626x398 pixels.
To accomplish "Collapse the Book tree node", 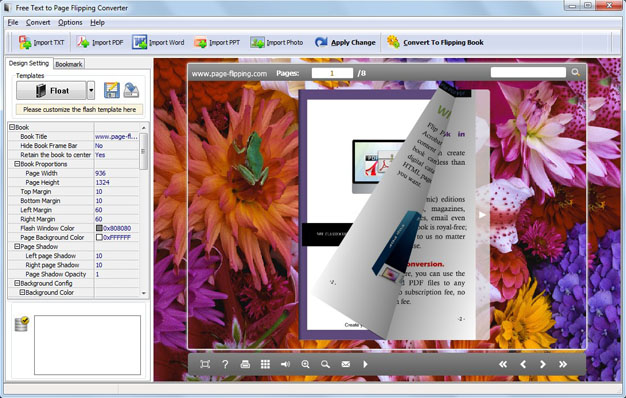I will [x=12, y=127].
